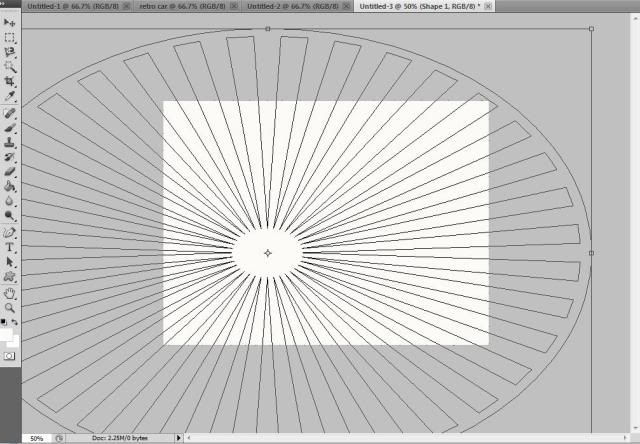Click the top-right corner transform handle
Viewport: 640px width, 444px height.
point(591,29)
